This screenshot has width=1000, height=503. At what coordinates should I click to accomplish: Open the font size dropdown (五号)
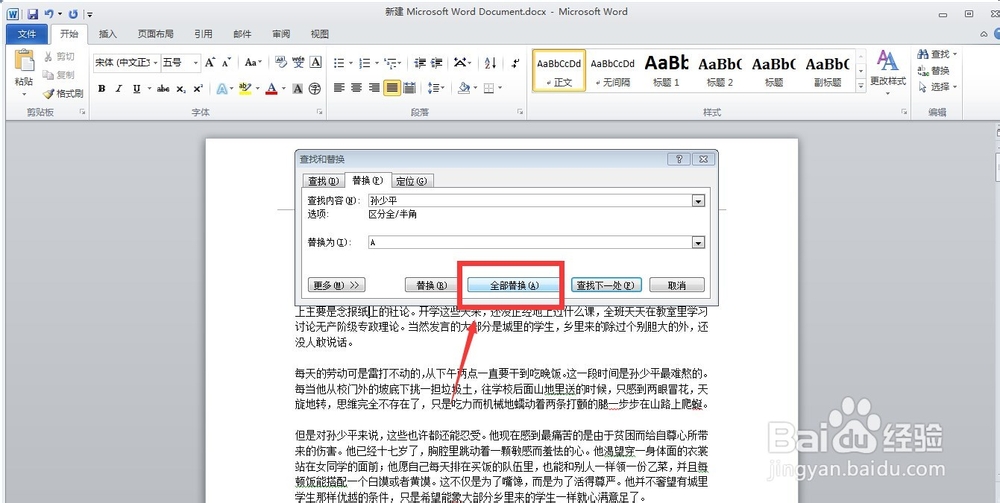coord(195,62)
